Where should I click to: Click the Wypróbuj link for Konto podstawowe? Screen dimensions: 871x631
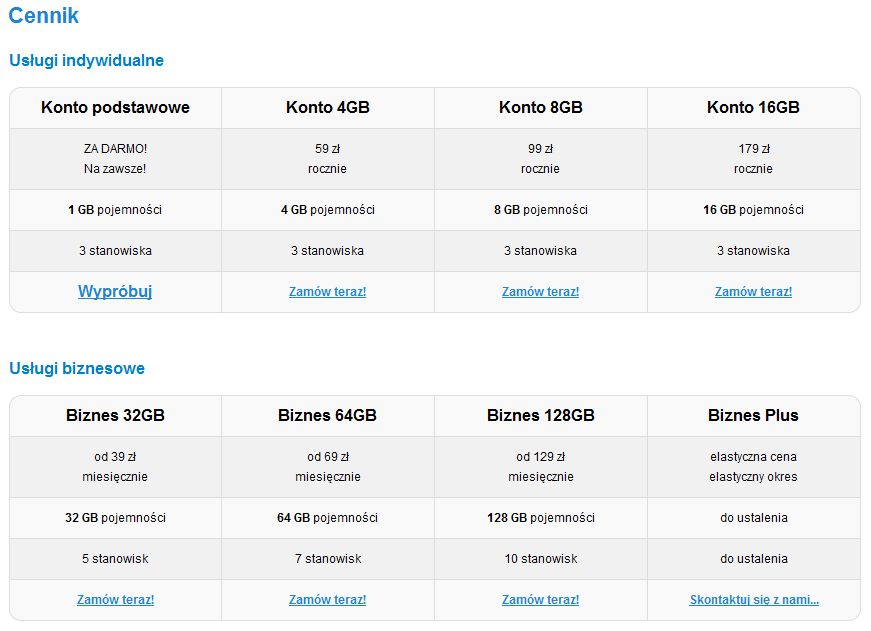tap(115, 292)
